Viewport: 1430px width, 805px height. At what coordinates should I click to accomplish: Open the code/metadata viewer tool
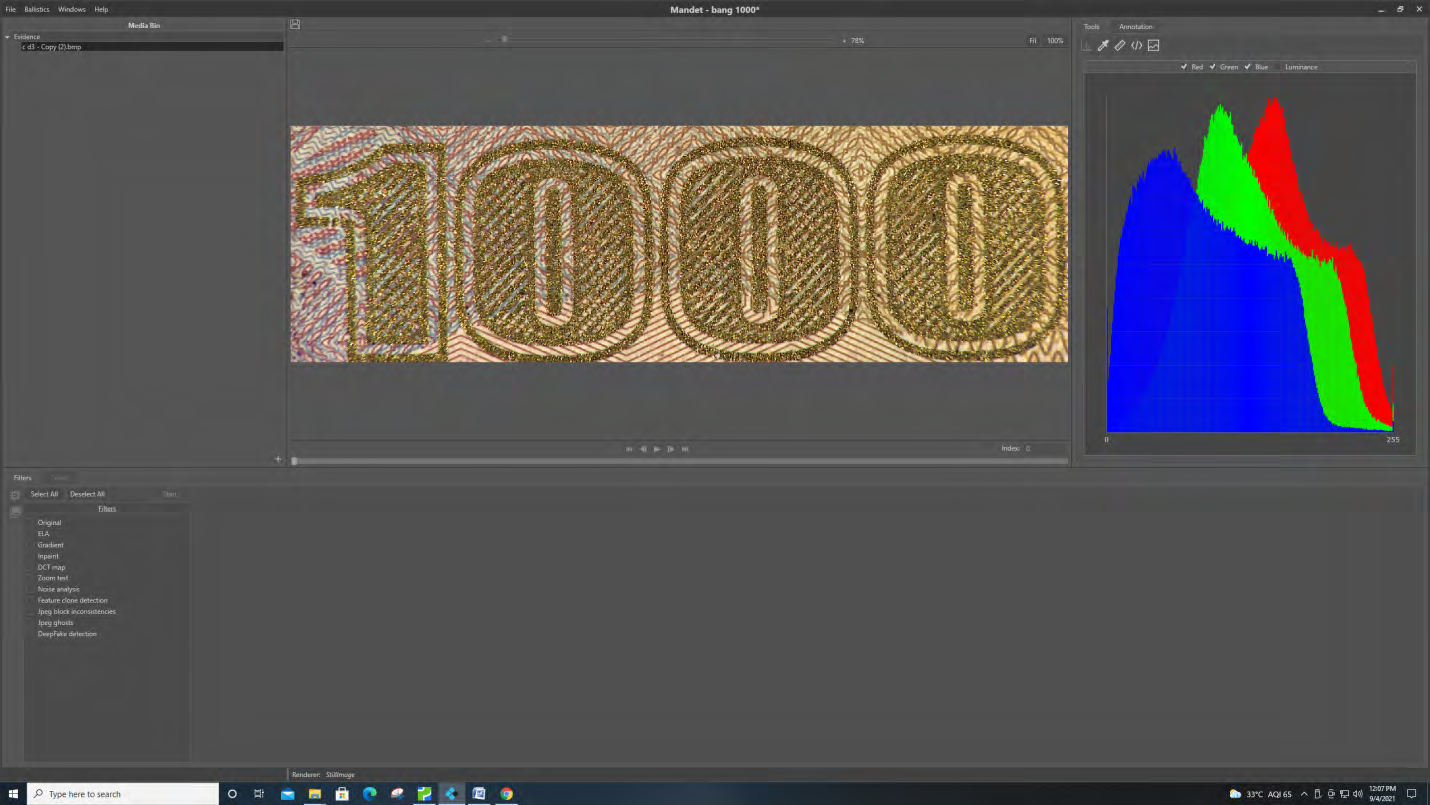click(1137, 45)
